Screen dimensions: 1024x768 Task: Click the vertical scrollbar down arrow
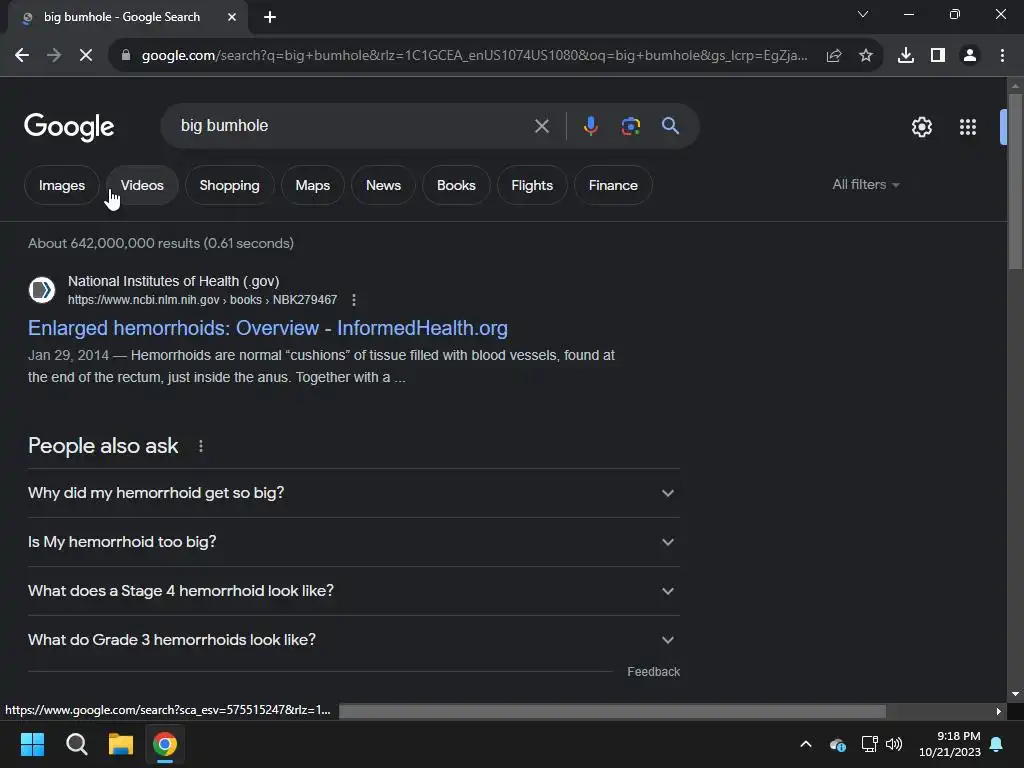tap(1015, 694)
